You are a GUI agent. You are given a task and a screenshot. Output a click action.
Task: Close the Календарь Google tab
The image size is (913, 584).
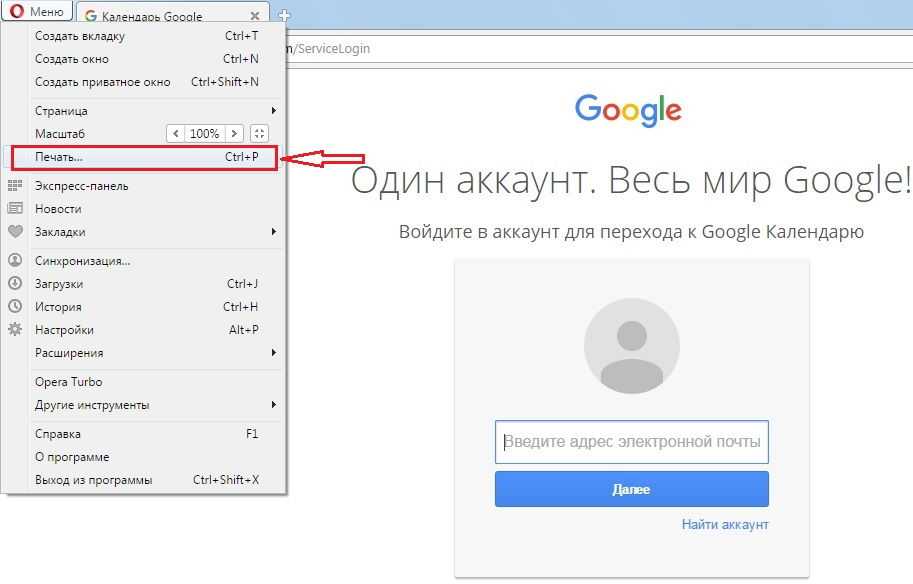255,16
